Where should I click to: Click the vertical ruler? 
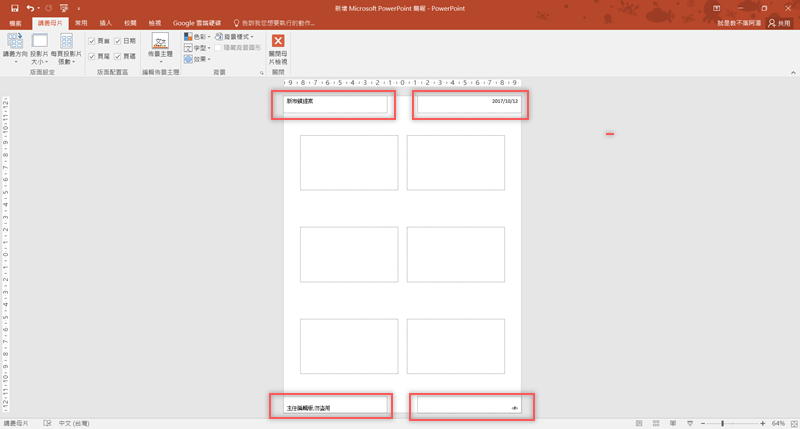tap(6, 255)
